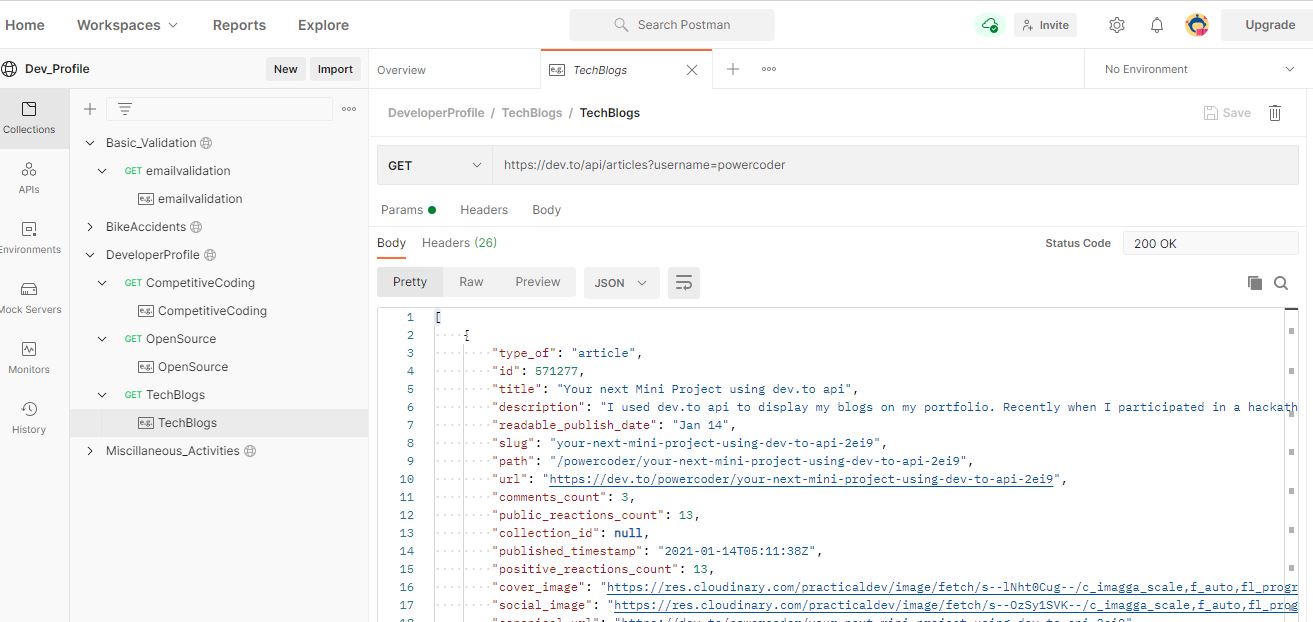Click the Invite button
This screenshot has width=1313, height=622.
1045,25
